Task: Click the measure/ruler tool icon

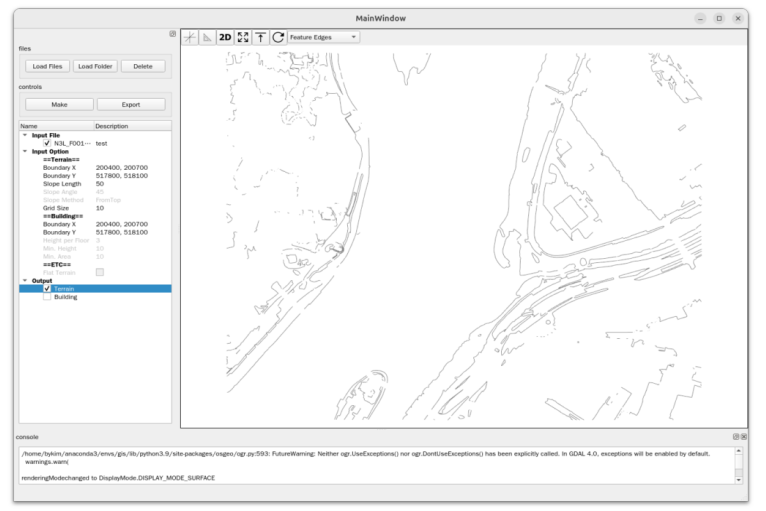Action: tap(207, 37)
